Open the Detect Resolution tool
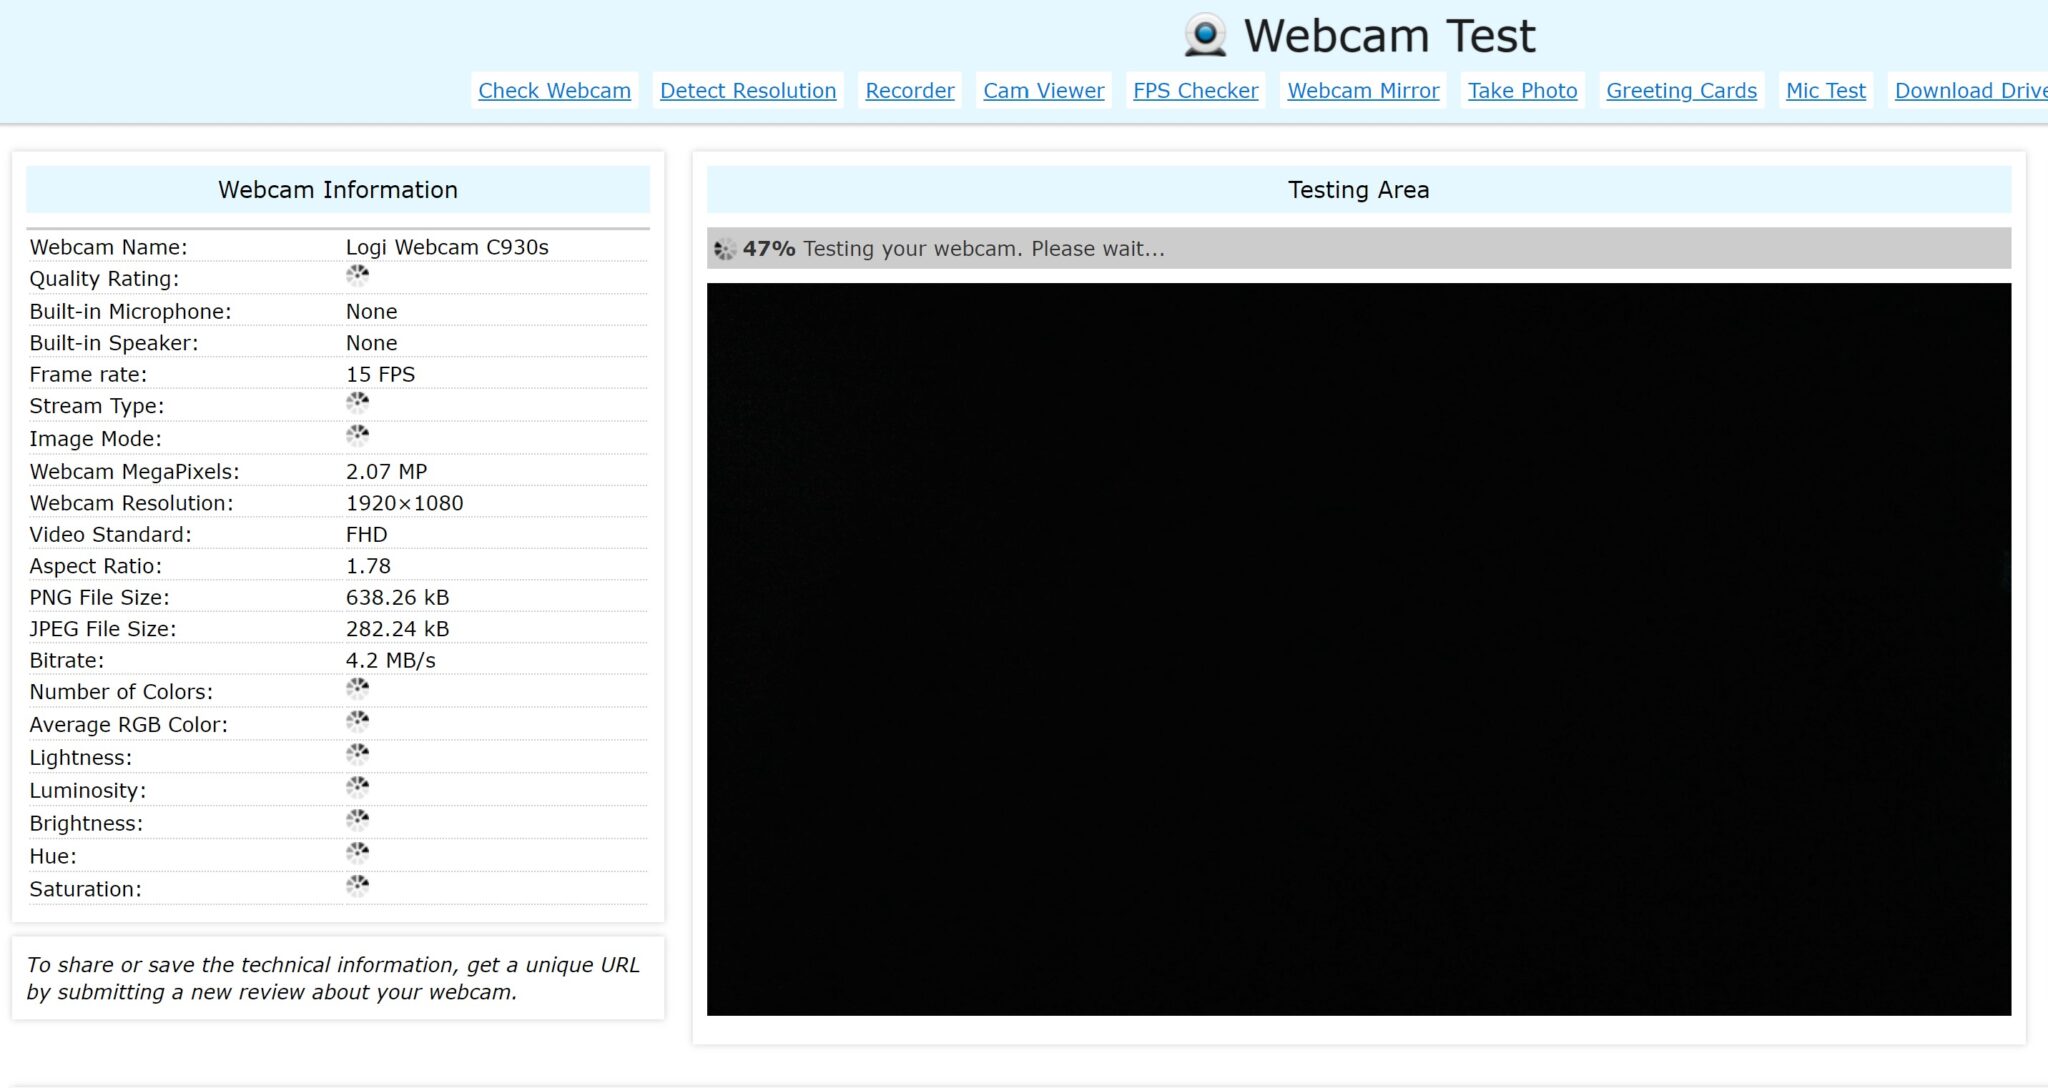2048x1088 pixels. (747, 90)
